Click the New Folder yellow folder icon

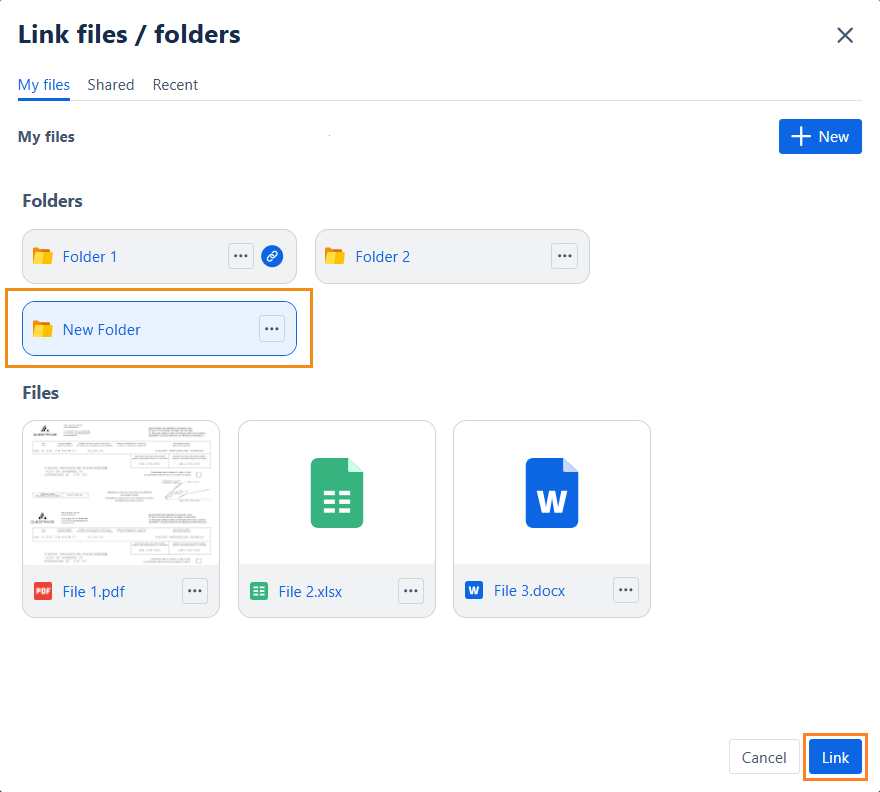click(42, 329)
